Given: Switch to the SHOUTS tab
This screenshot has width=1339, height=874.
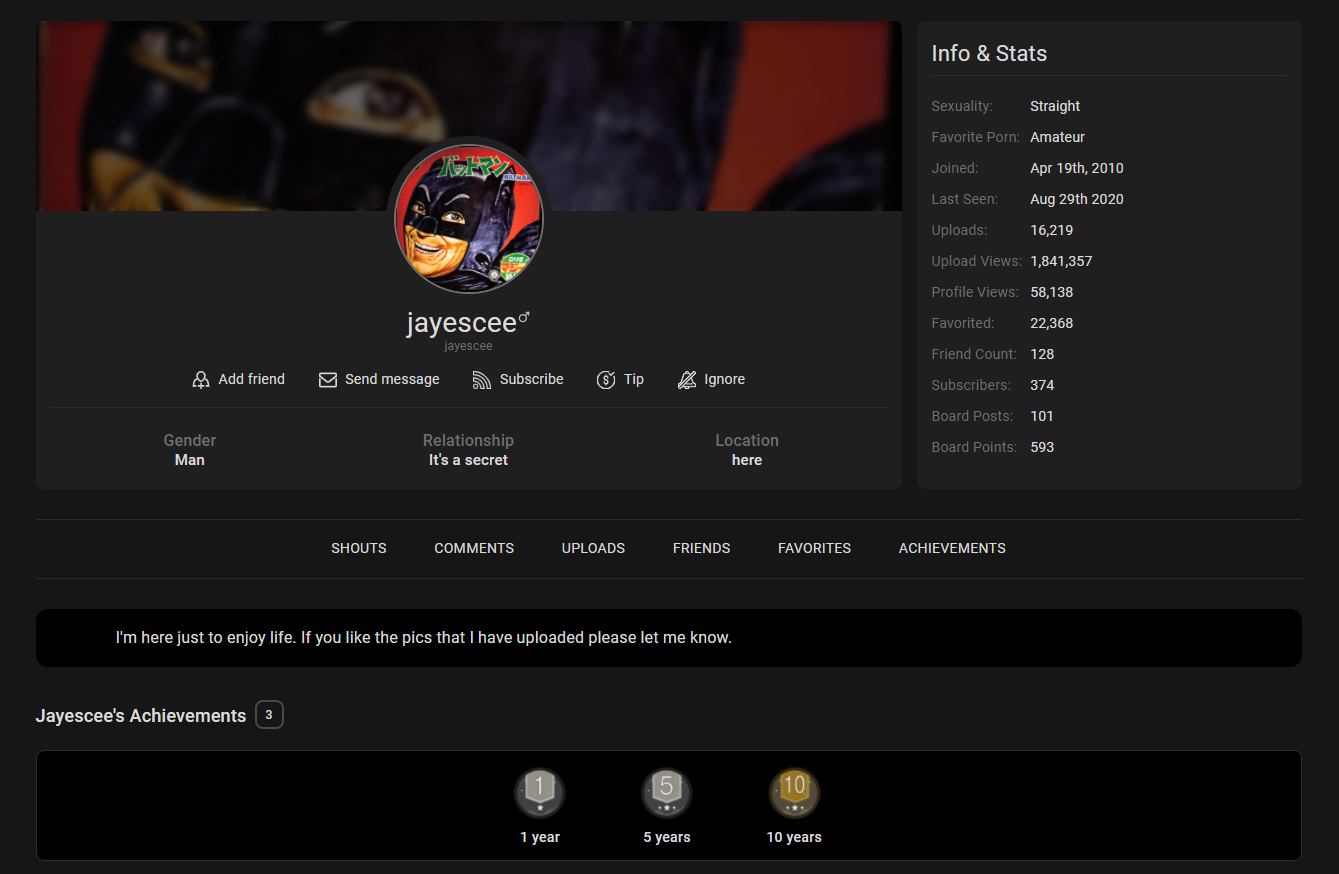Looking at the screenshot, I should pyautogui.click(x=359, y=548).
